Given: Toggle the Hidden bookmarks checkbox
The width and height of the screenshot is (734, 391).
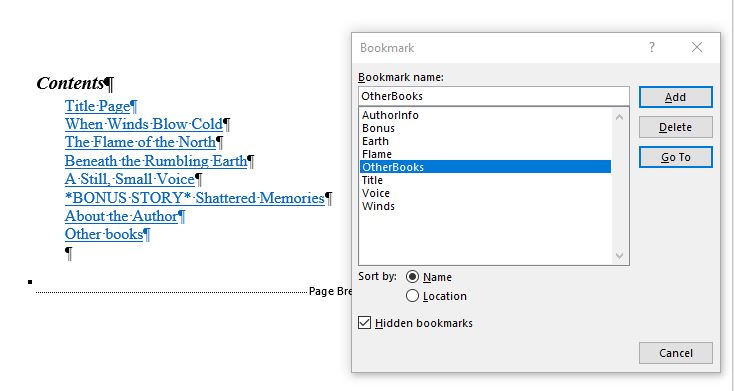Looking at the screenshot, I should 364,323.
